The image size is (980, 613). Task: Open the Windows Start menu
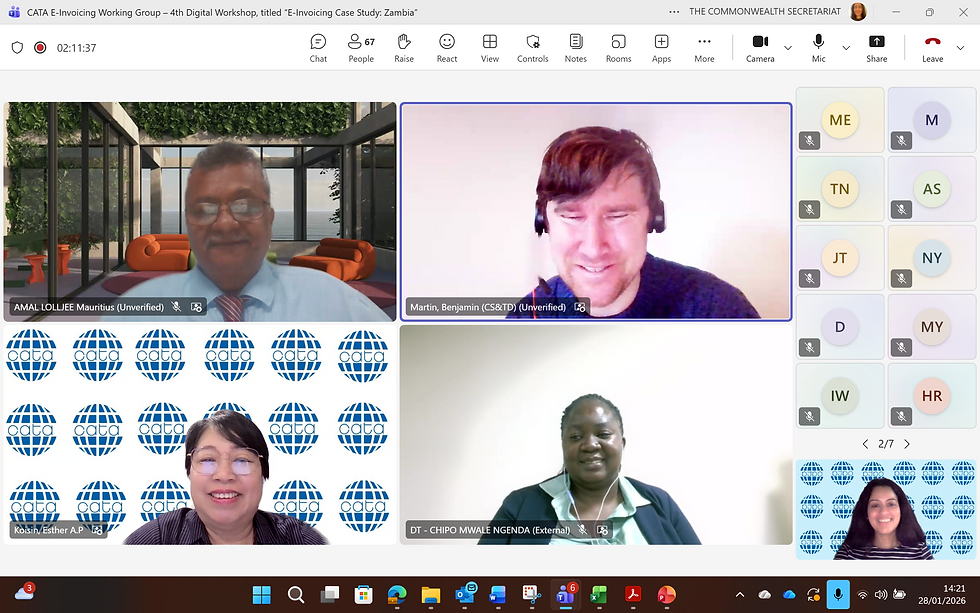coord(261,595)
